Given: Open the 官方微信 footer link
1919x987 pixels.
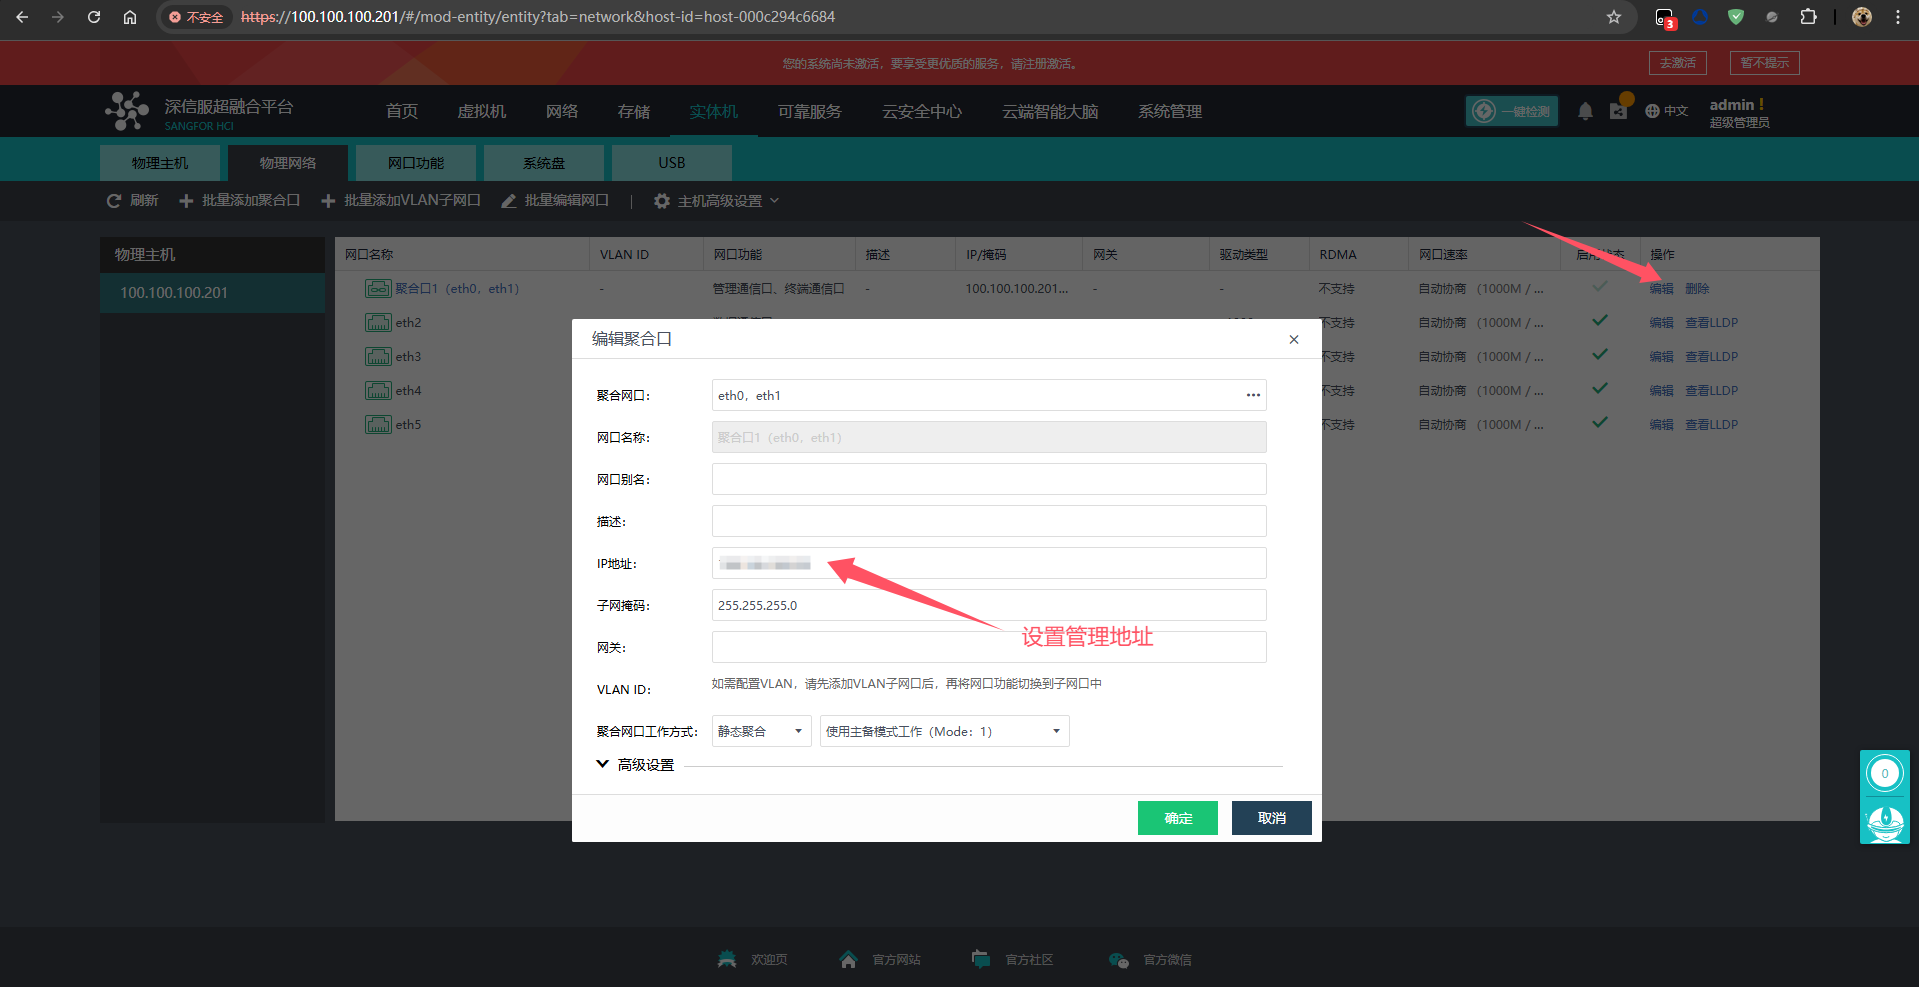Looking at the screenshot, I should pos(1150,960).
